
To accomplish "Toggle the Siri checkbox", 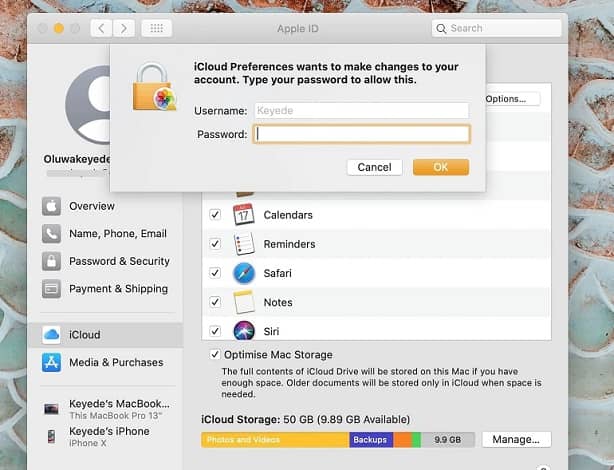I will (x=215, y=331).
